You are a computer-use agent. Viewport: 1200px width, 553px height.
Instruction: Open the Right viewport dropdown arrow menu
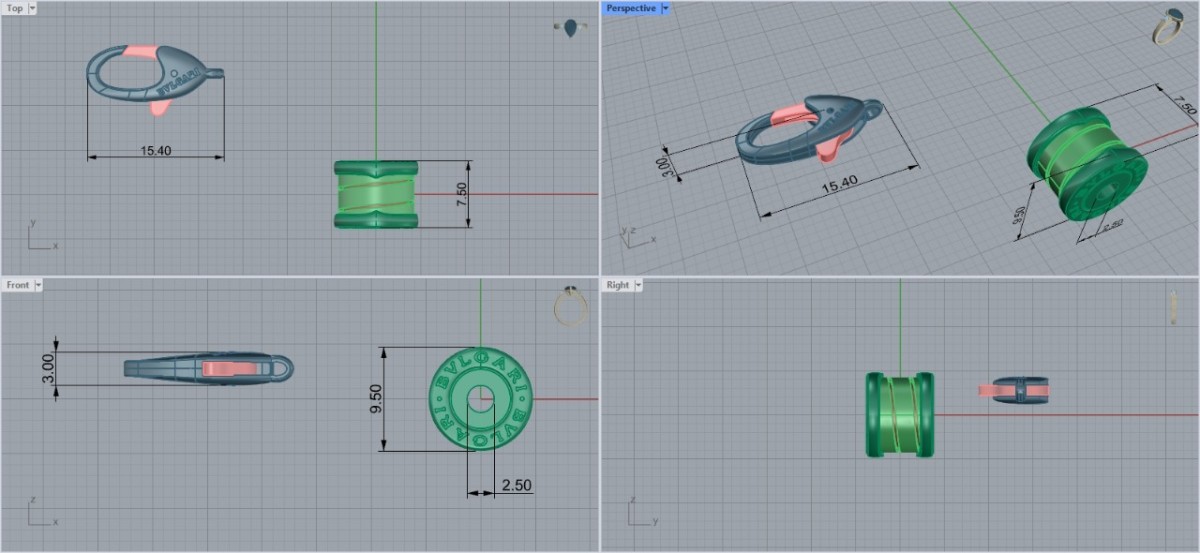pos(639,285)
